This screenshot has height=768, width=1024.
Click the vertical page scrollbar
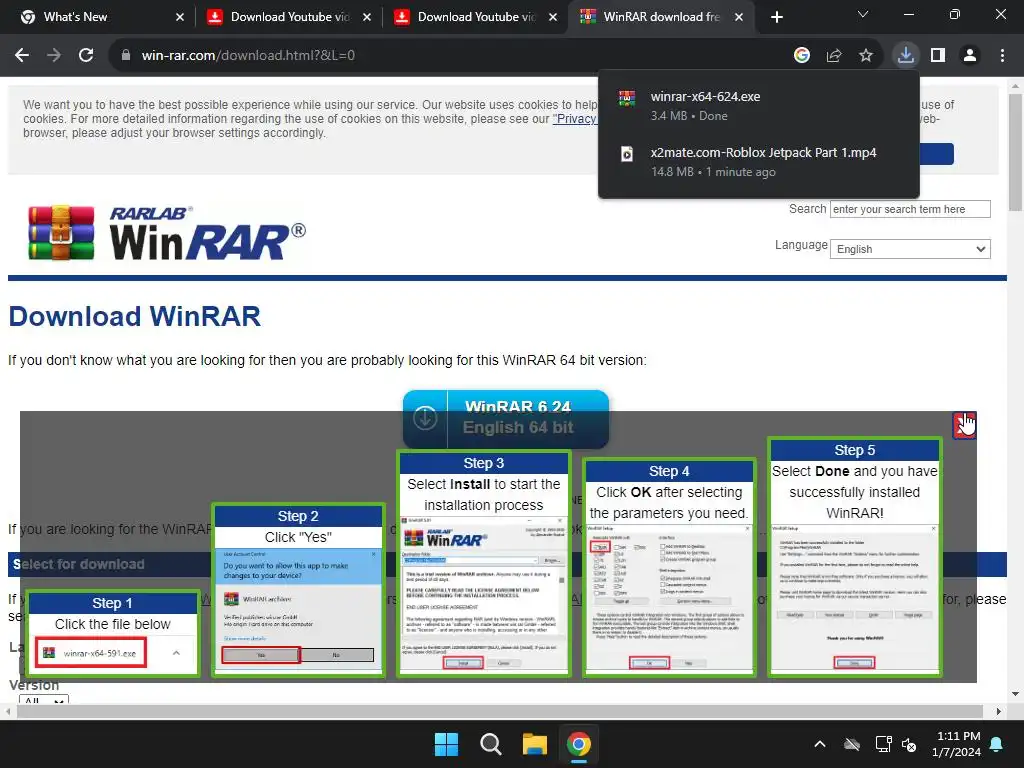1015,152
